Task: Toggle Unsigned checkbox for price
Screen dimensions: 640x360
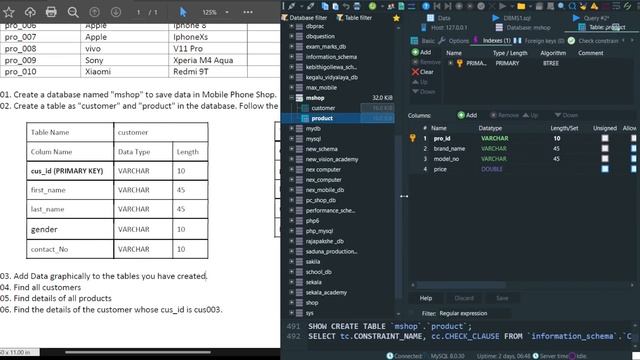Action: click(x=605, y=169)
